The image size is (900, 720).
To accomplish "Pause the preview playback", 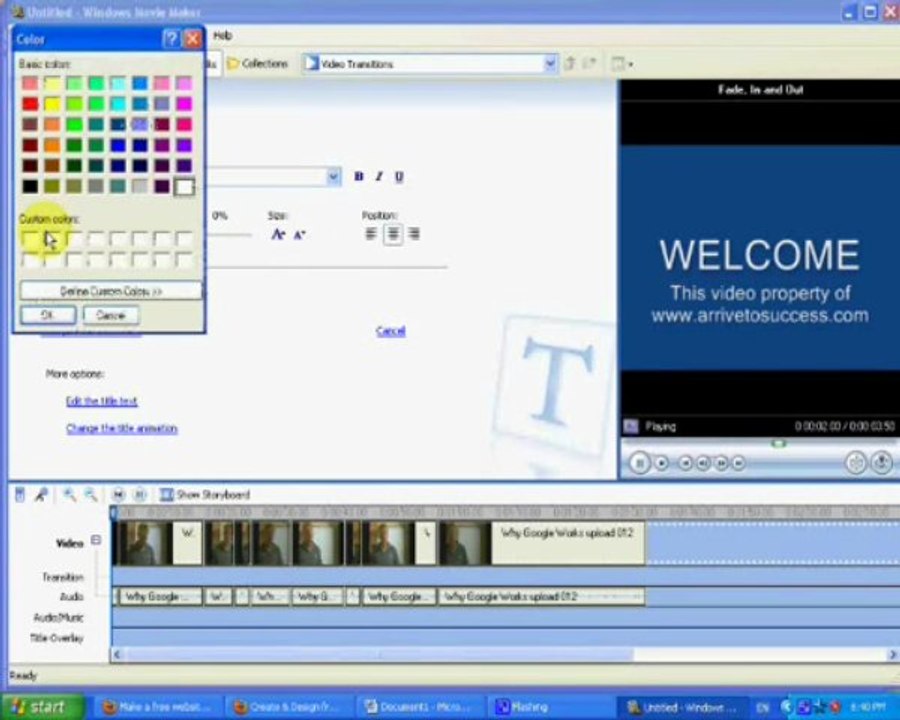I will pyautogui.click(x=639, y=463).
